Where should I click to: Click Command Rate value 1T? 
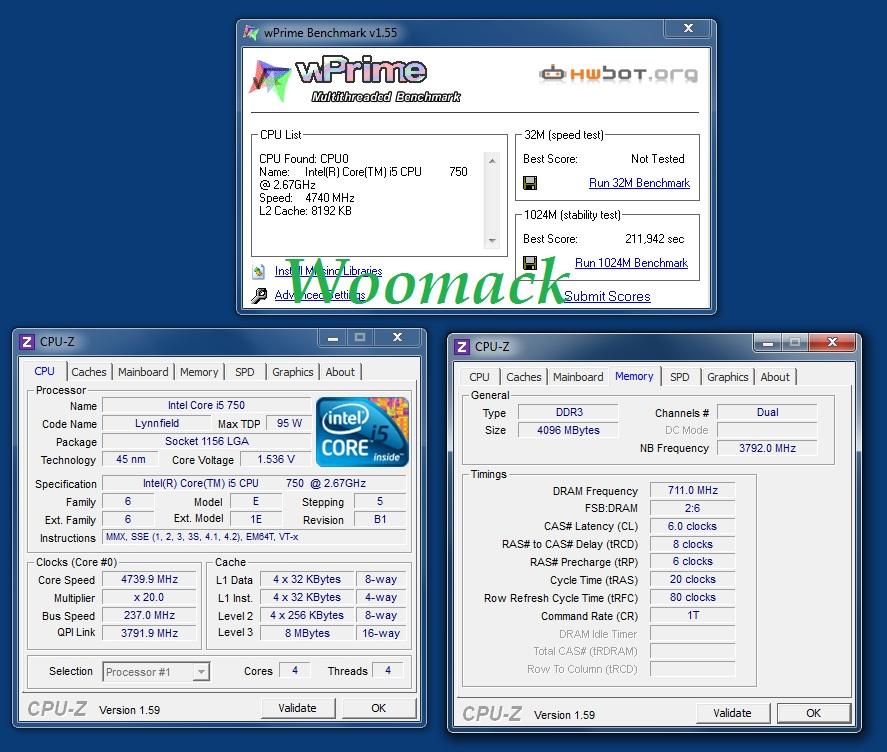click(692, 615)
